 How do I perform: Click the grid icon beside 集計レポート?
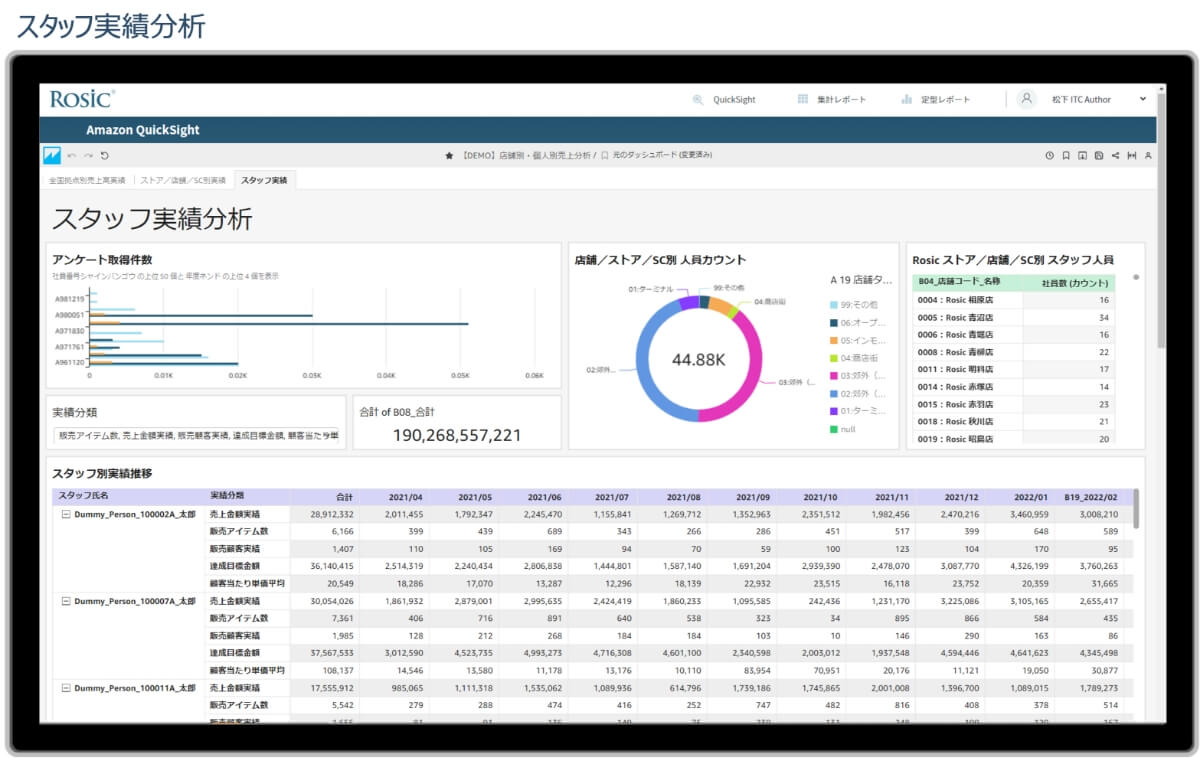click(803, 99)
